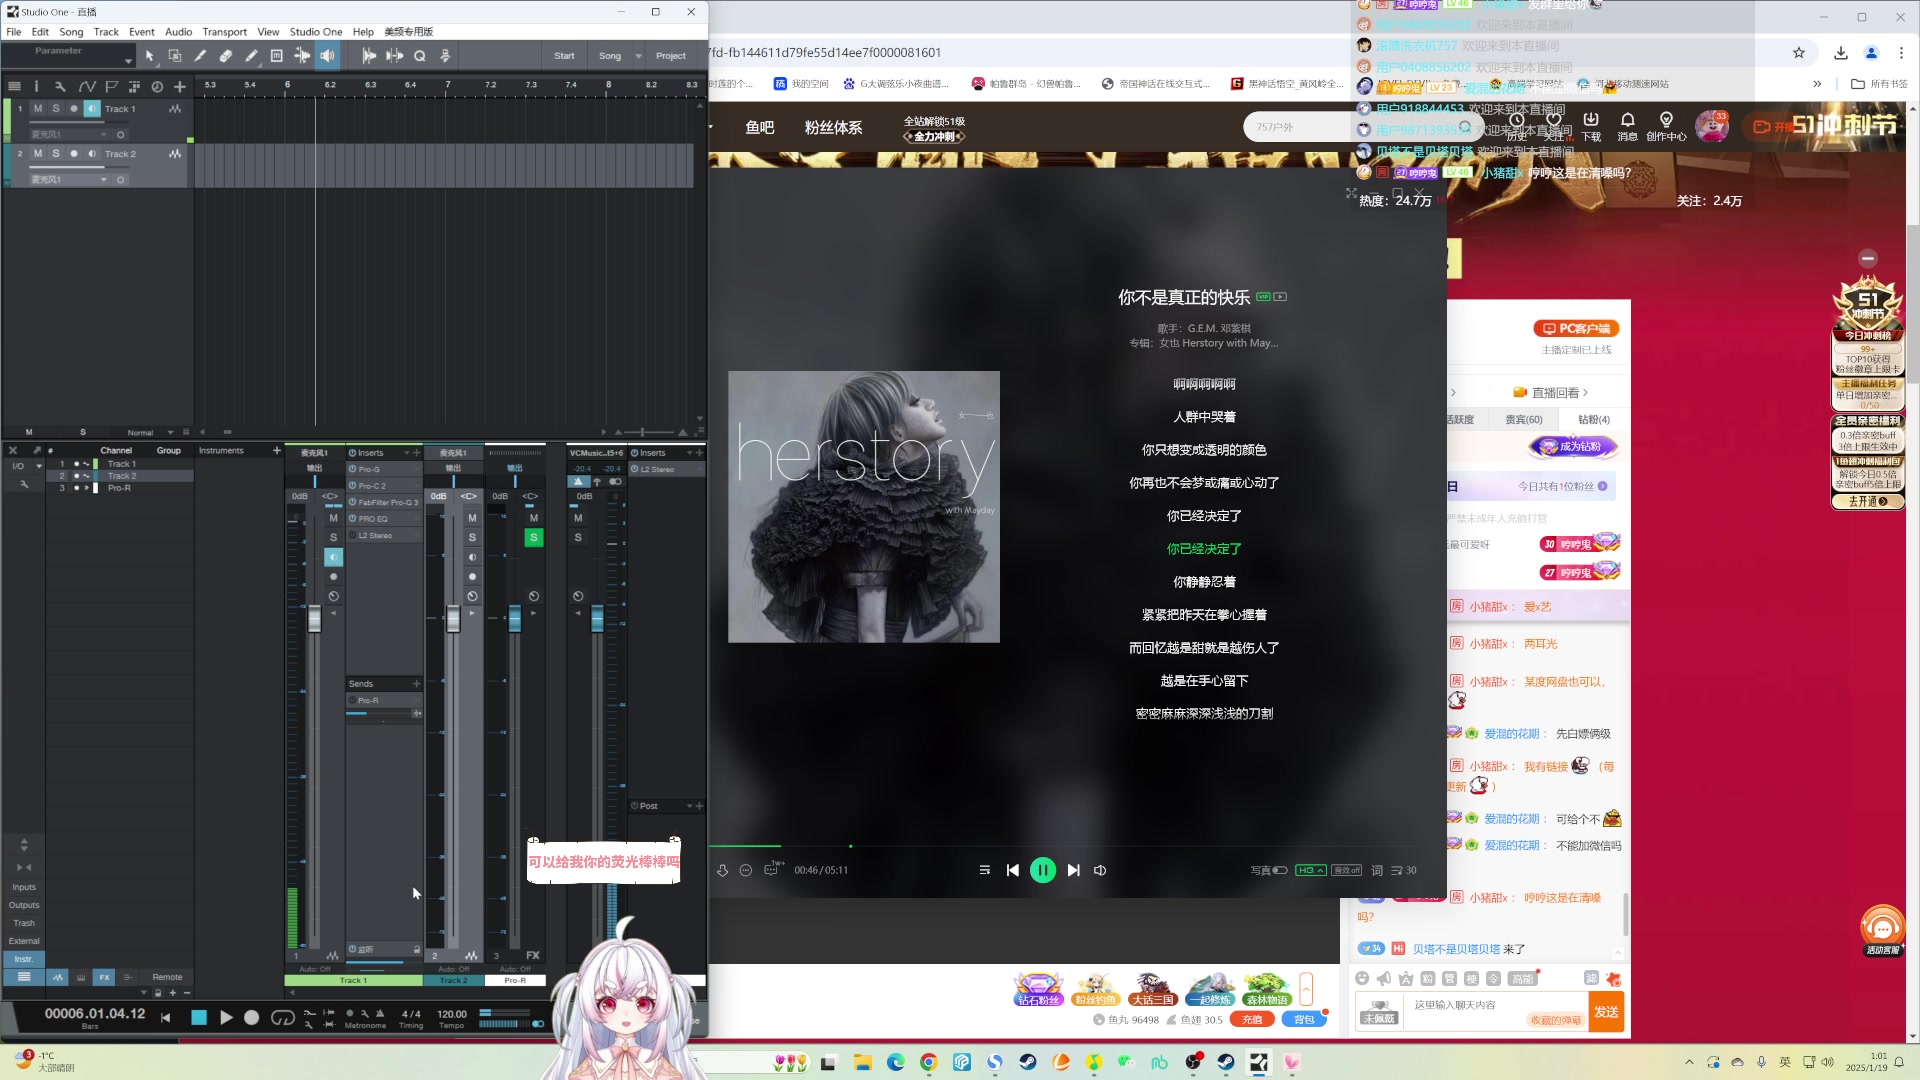Screen dimensions: 1920x1080
Task: Open the Song dropdown arrow
Action: point(638,56)
